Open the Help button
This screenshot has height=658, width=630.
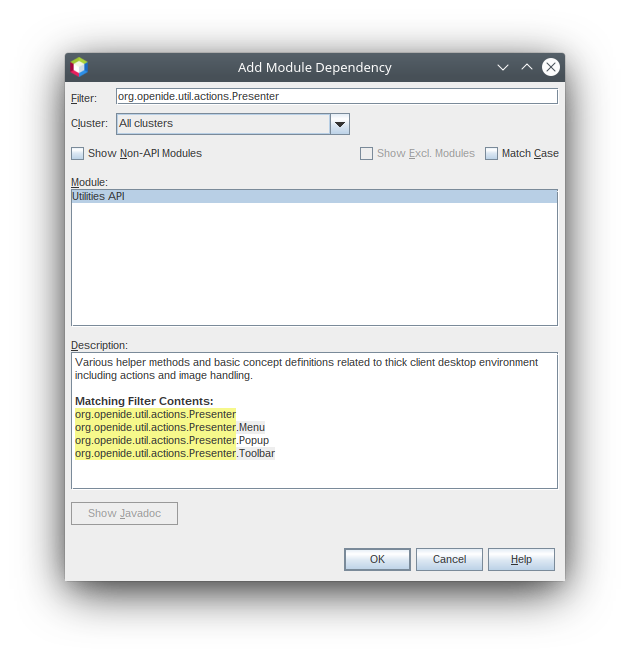click(x=521, y=559)
